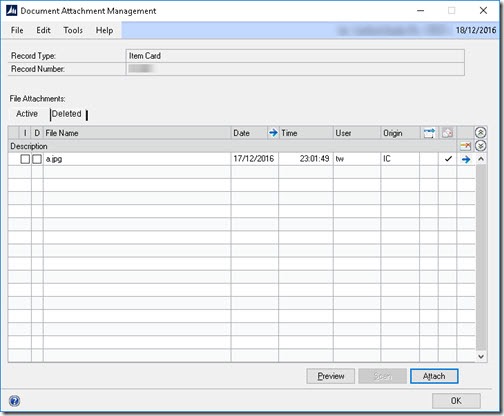This screenshot has width=504, height=416.
Task: Click the vertical scrollbar track of the list
Action: 481,257
